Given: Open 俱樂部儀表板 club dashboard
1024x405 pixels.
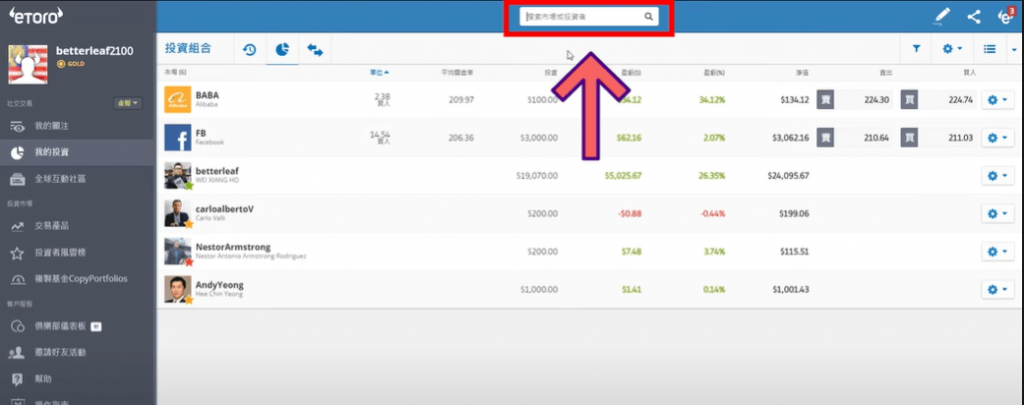Looking at the screenshot, I should coord(78,326).
